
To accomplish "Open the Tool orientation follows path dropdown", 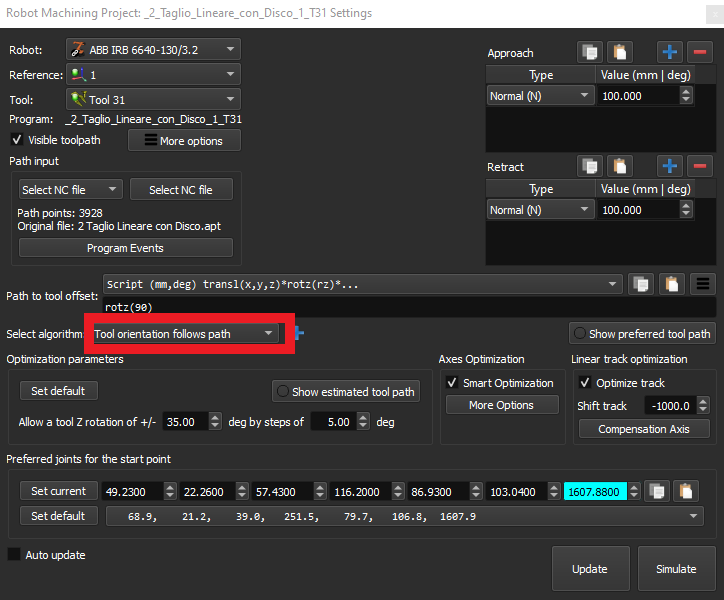I will [185, 334].
